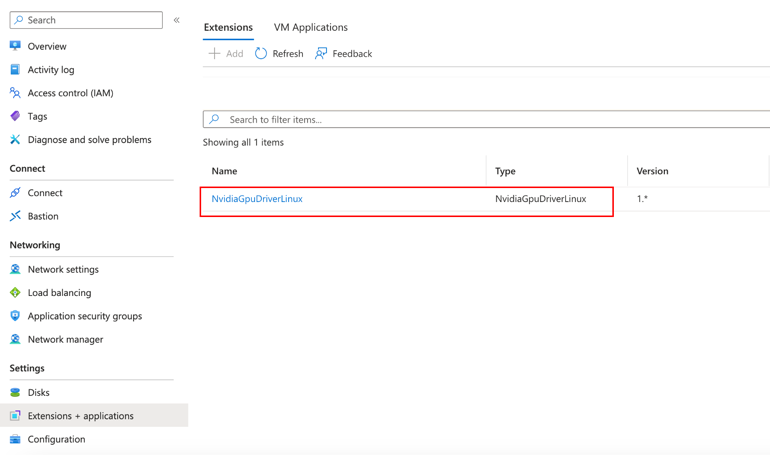Click the Application security groups shield icon
770x460 pixels.
point(15,316)
